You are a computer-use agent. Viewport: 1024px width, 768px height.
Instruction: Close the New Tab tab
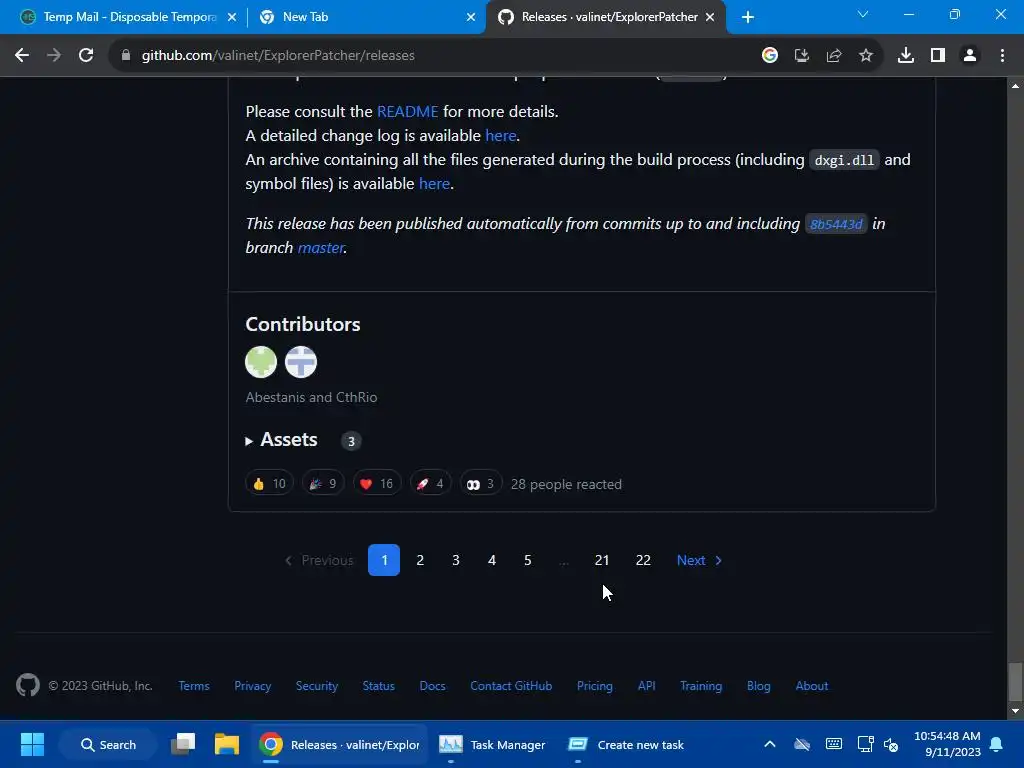(x=471, y=17)
